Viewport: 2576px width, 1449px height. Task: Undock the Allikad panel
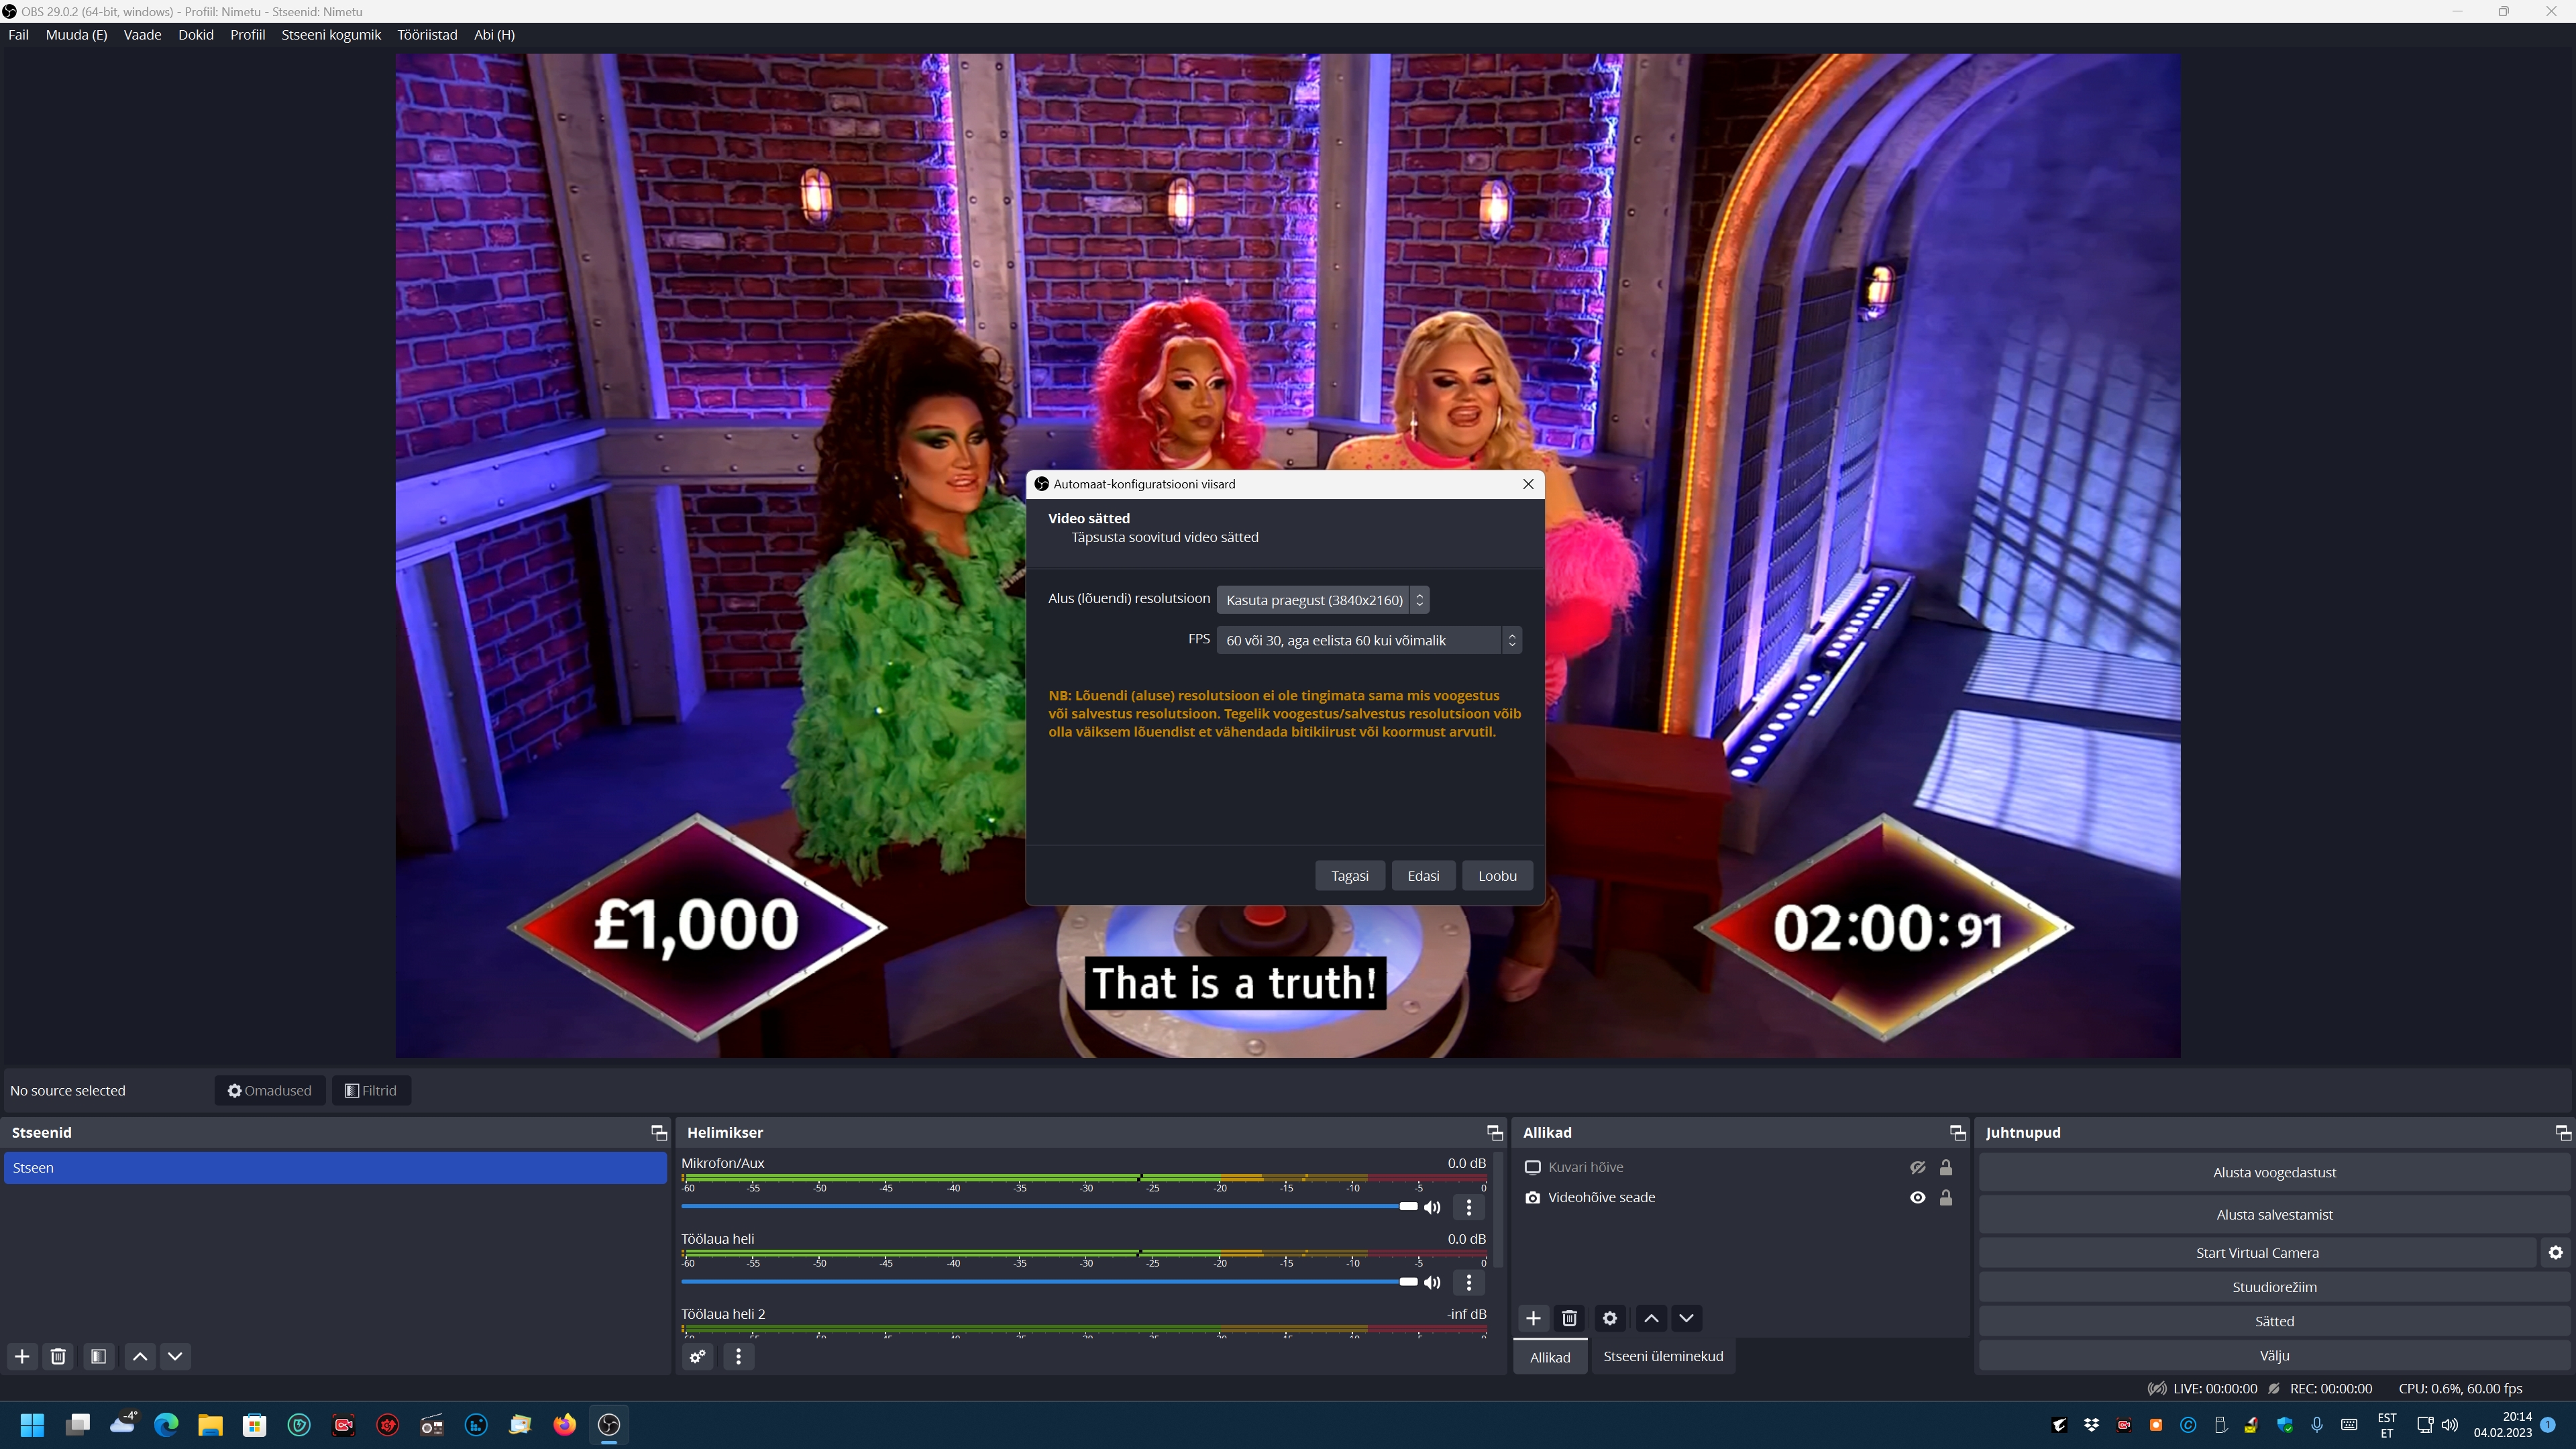pyautogui.click(x=1957, y=1132)
